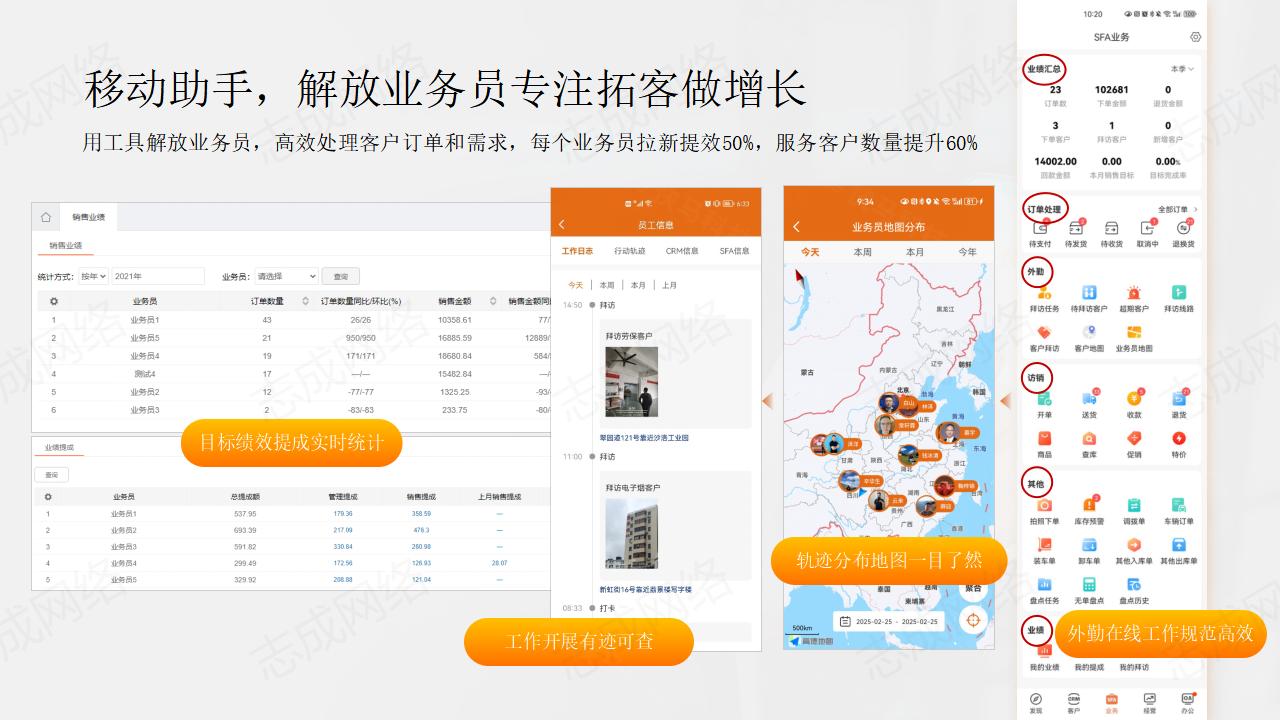
Task: Switch to the CRM信息 tab
Action: [x=682, y=251]
